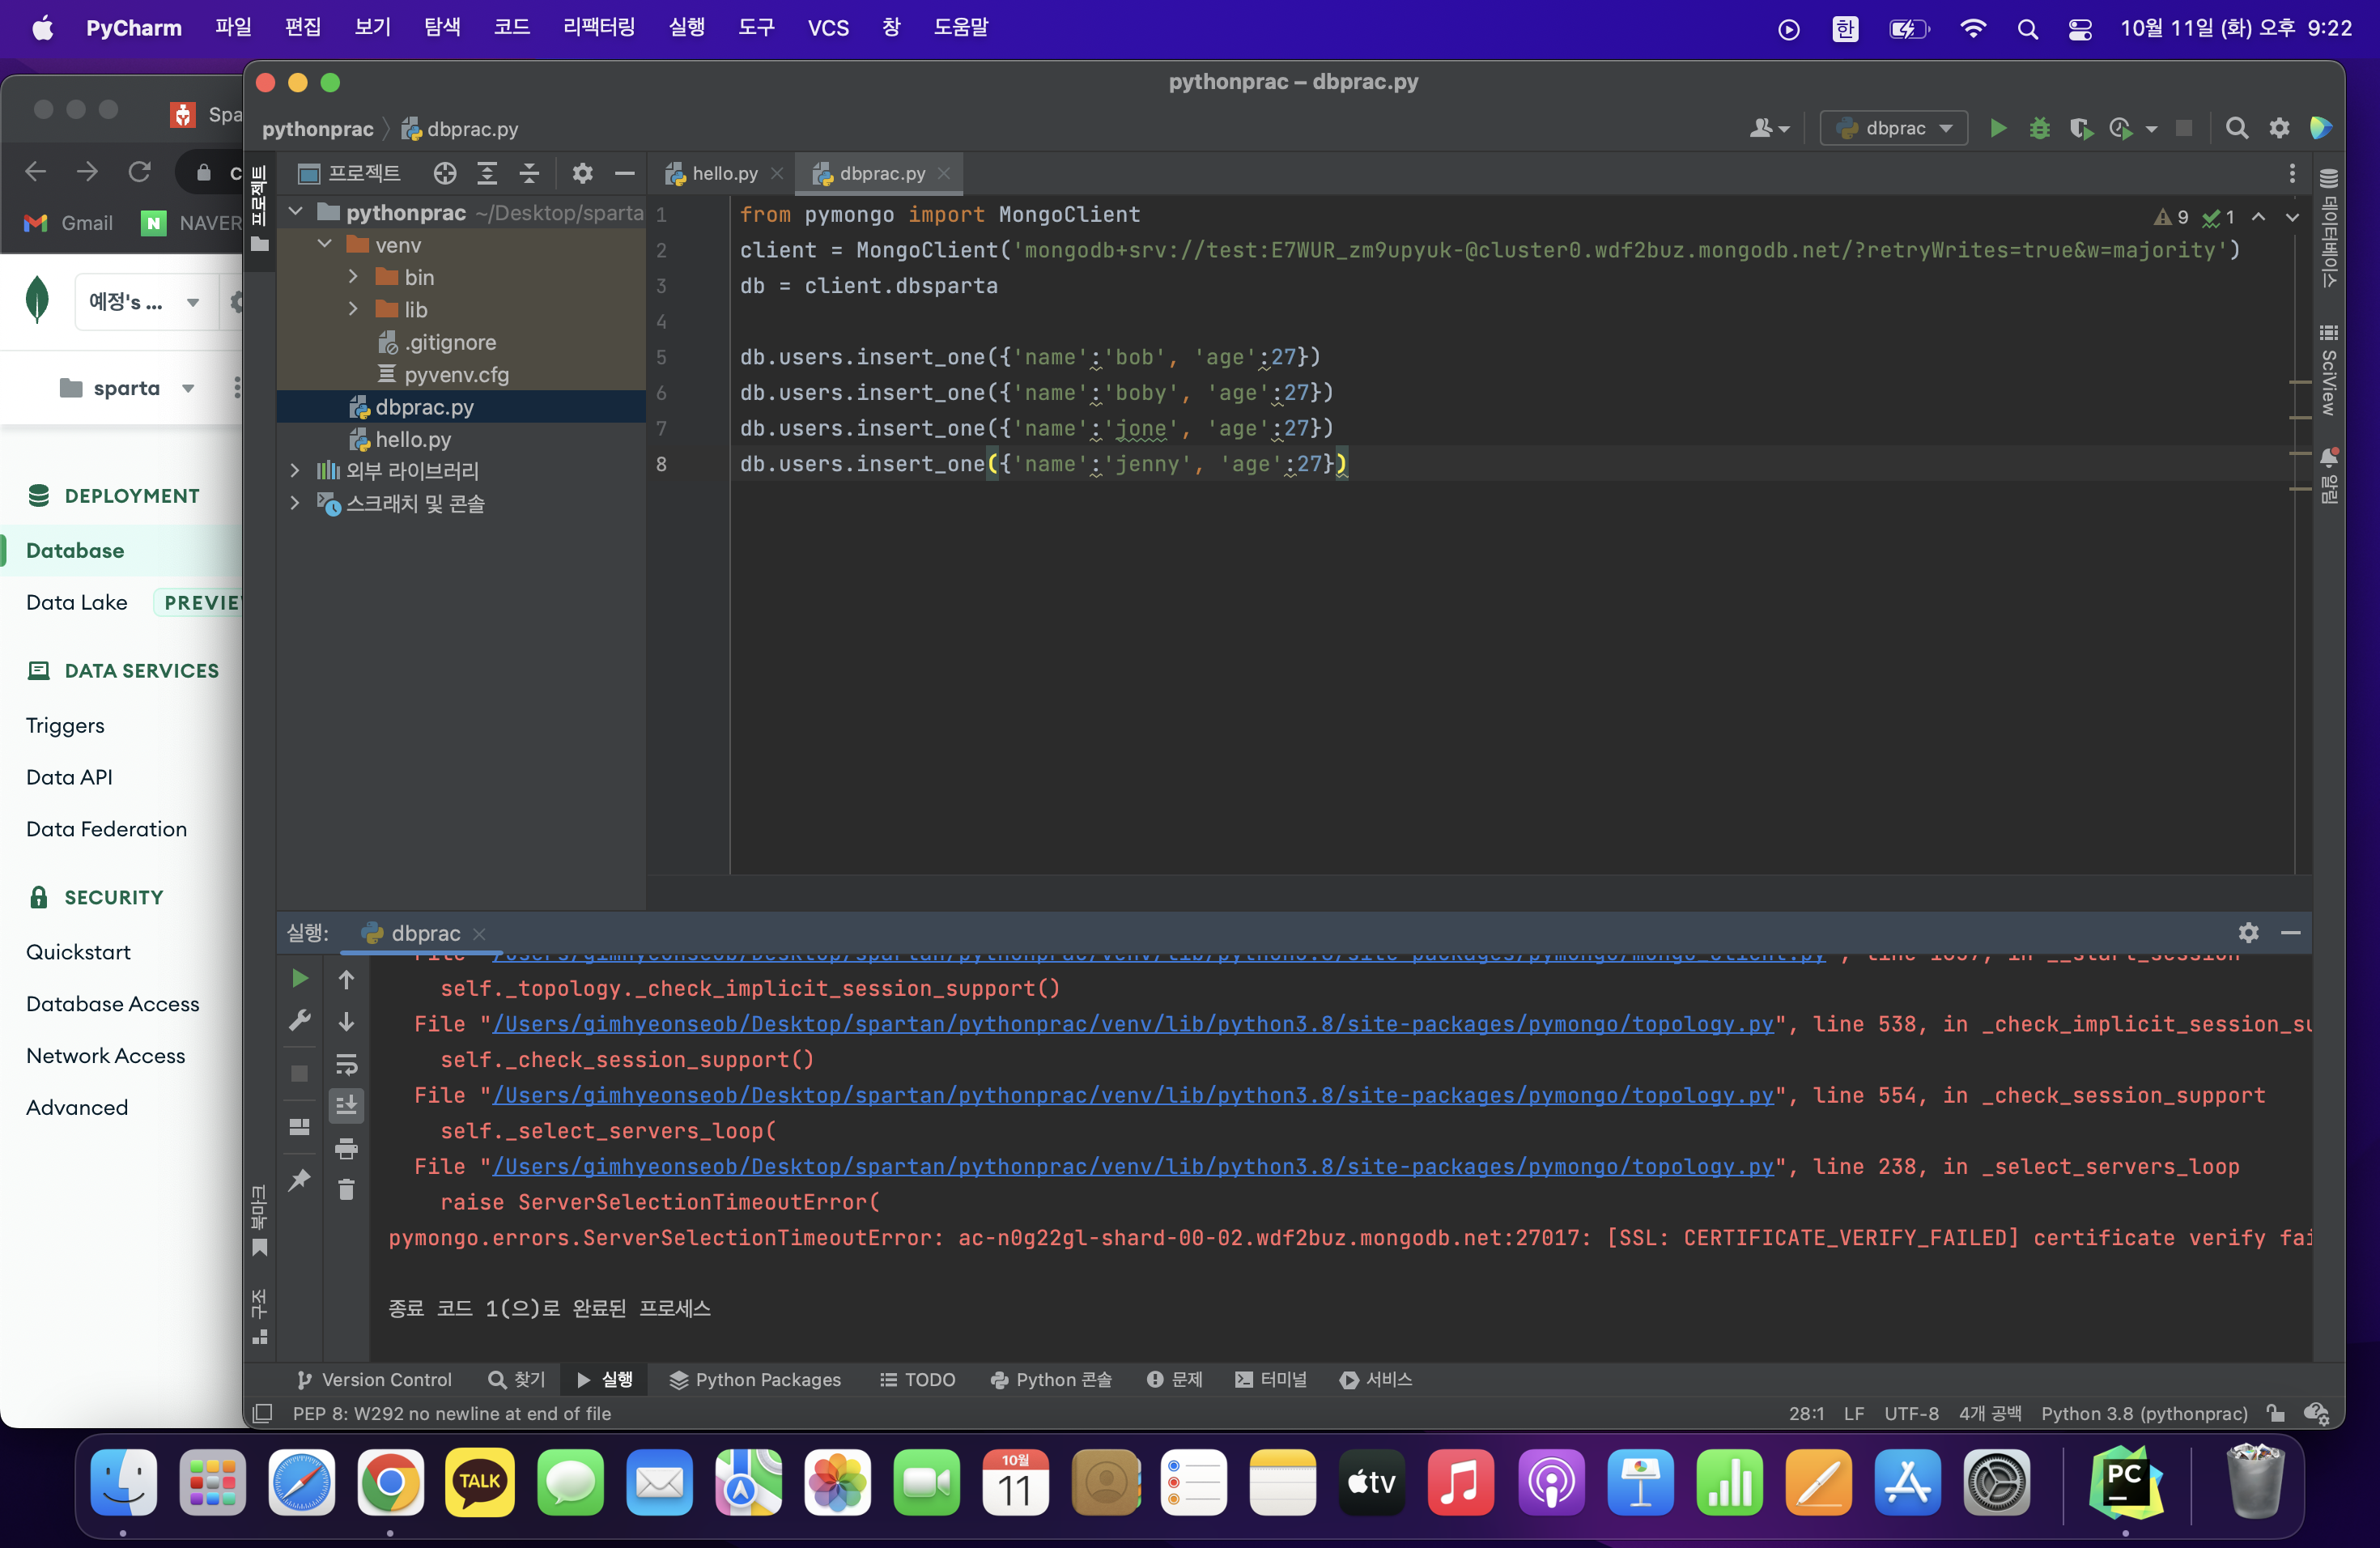Click the 9 warnings inspection indicator
Viewport: 2380px width, 1548px height.
tap(2171, 217)
